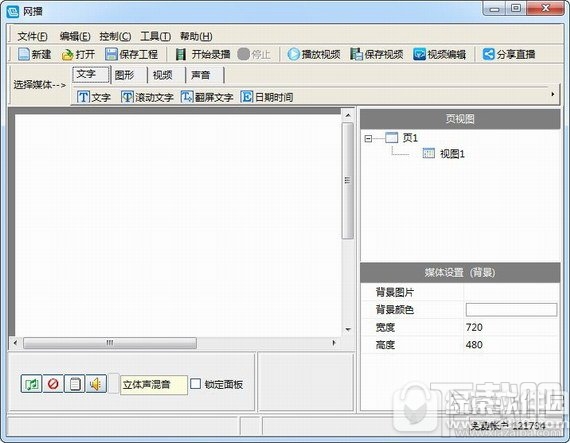
Task: Open 视频编辑 video editor
Action: (439, 55)
